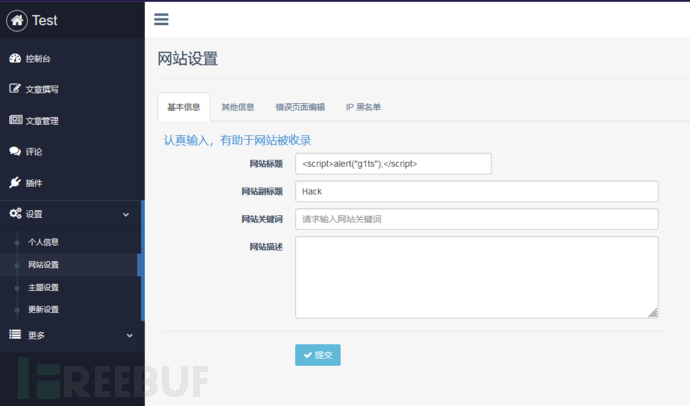
Task: Click the speech bubbles icon for 评论
Action: click(x=15, y=151)
